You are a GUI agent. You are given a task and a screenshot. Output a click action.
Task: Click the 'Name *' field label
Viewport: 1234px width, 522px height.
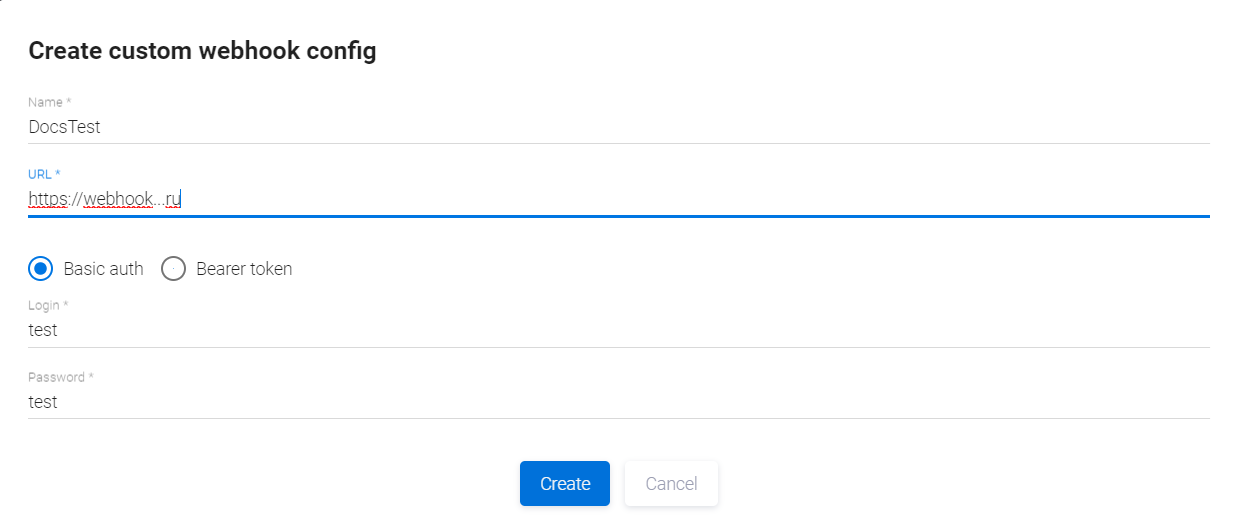[x=50, y=103]
